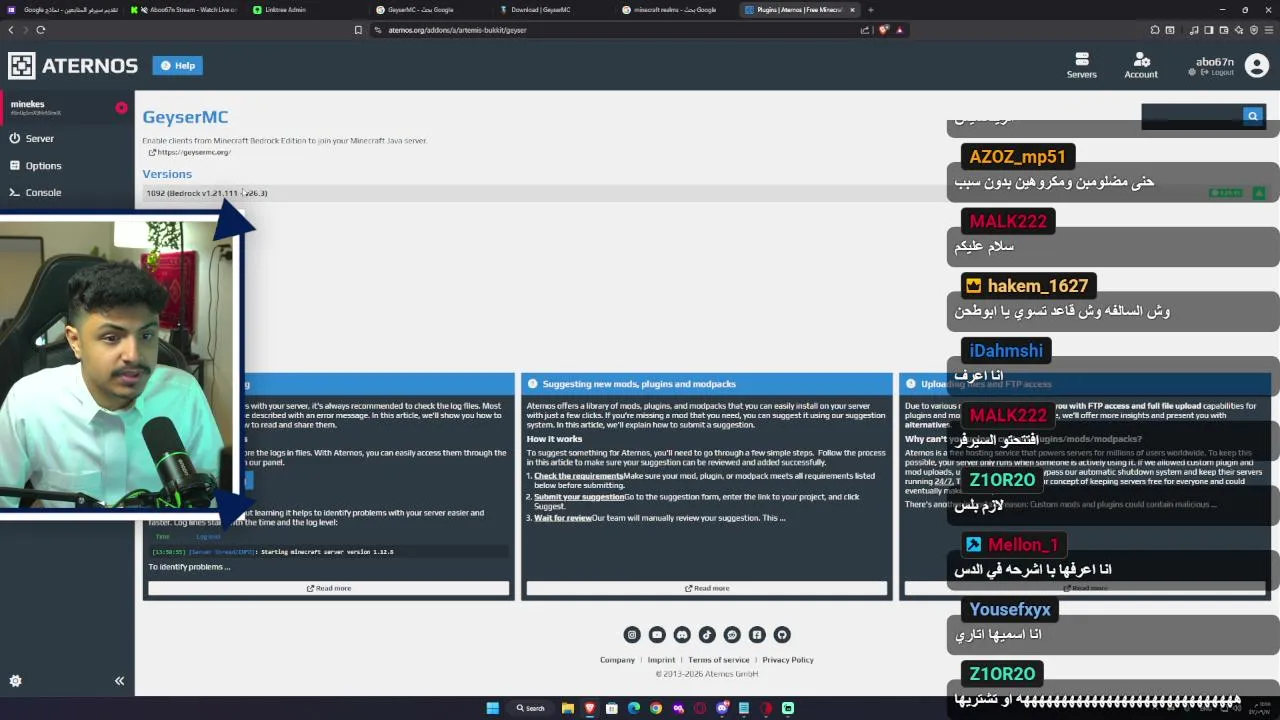Click the Help button
Viewport: 1280px width, 720px height.
point(178,66)
